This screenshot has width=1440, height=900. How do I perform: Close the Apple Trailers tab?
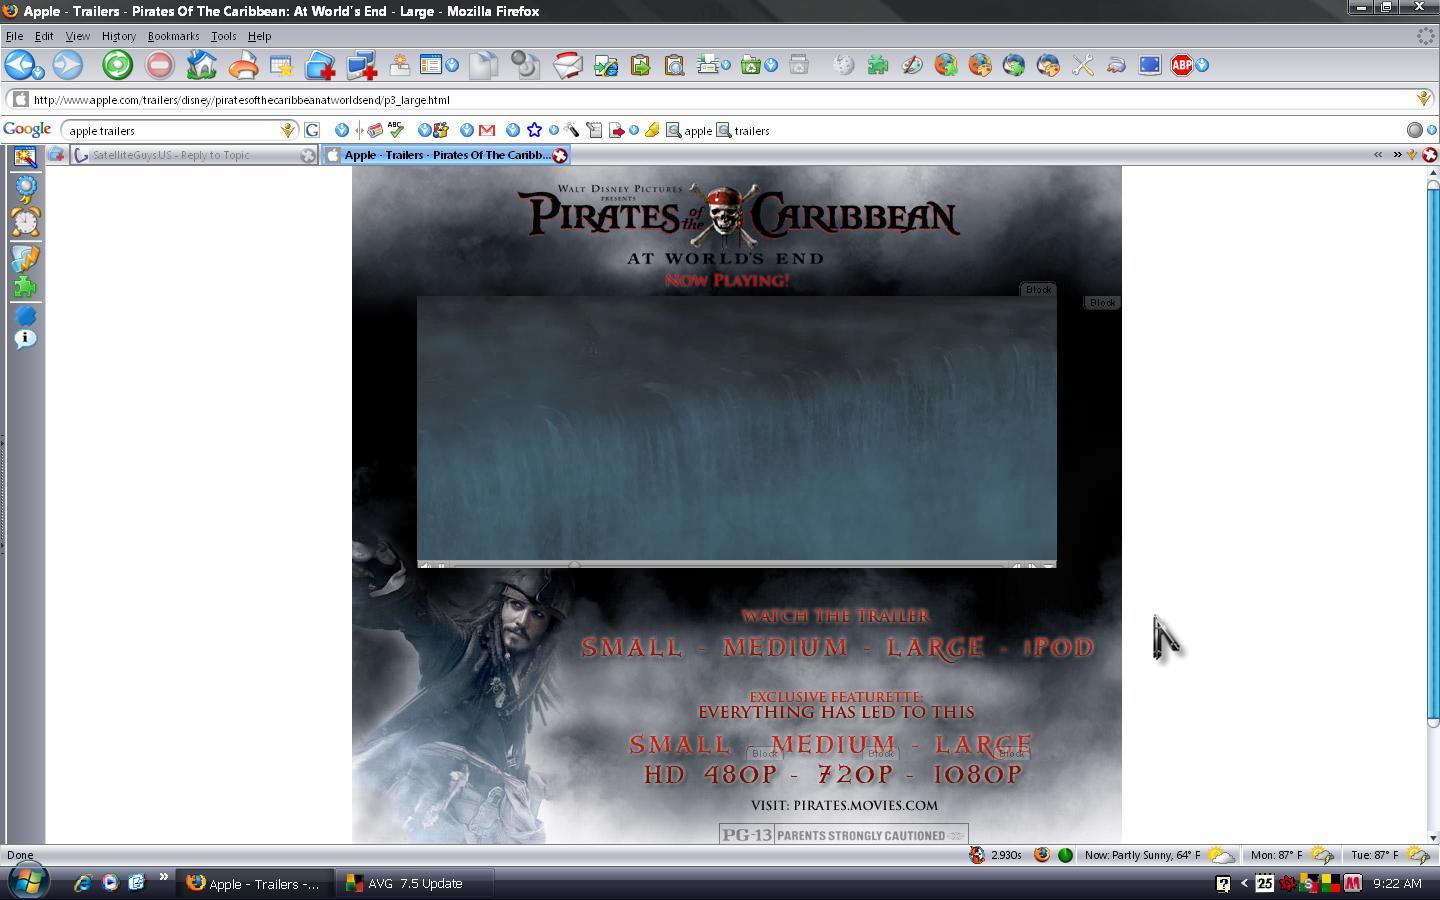coord(560,155)
